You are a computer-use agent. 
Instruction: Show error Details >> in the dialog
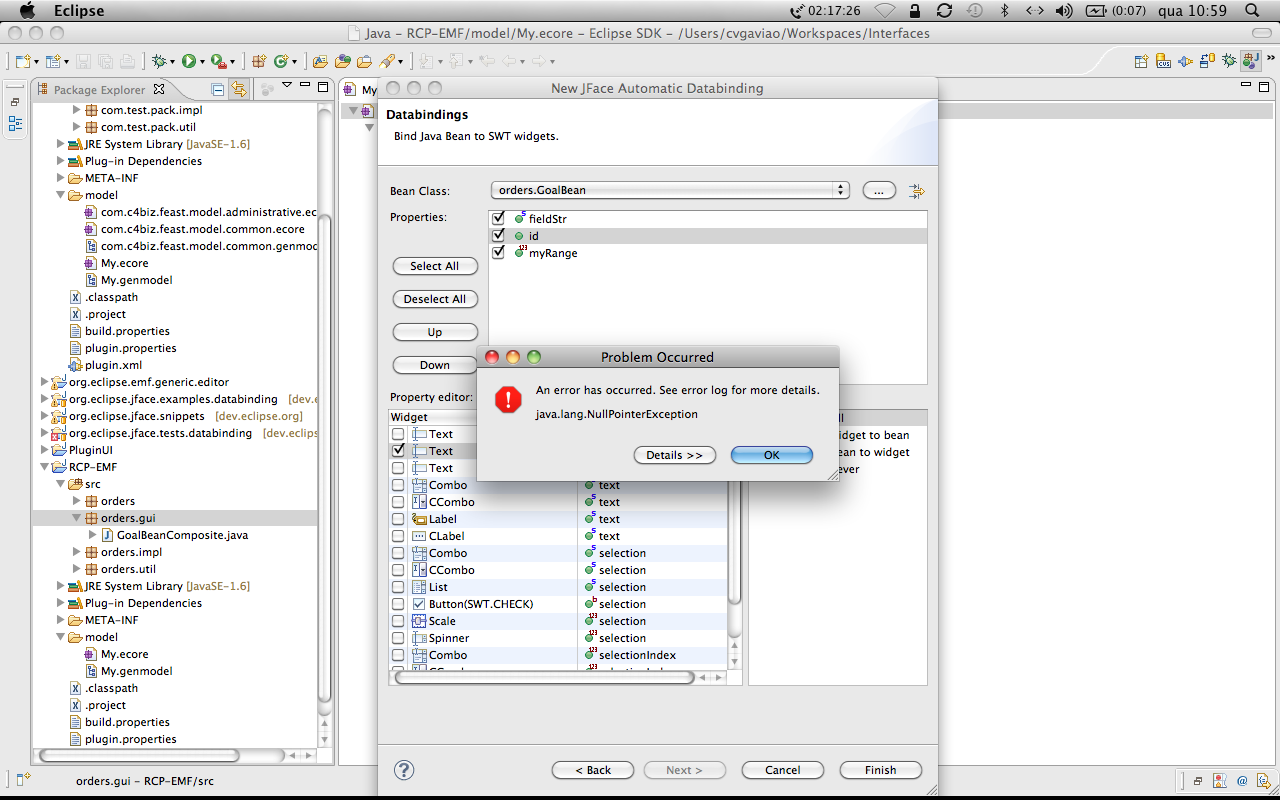click(674, 455)
